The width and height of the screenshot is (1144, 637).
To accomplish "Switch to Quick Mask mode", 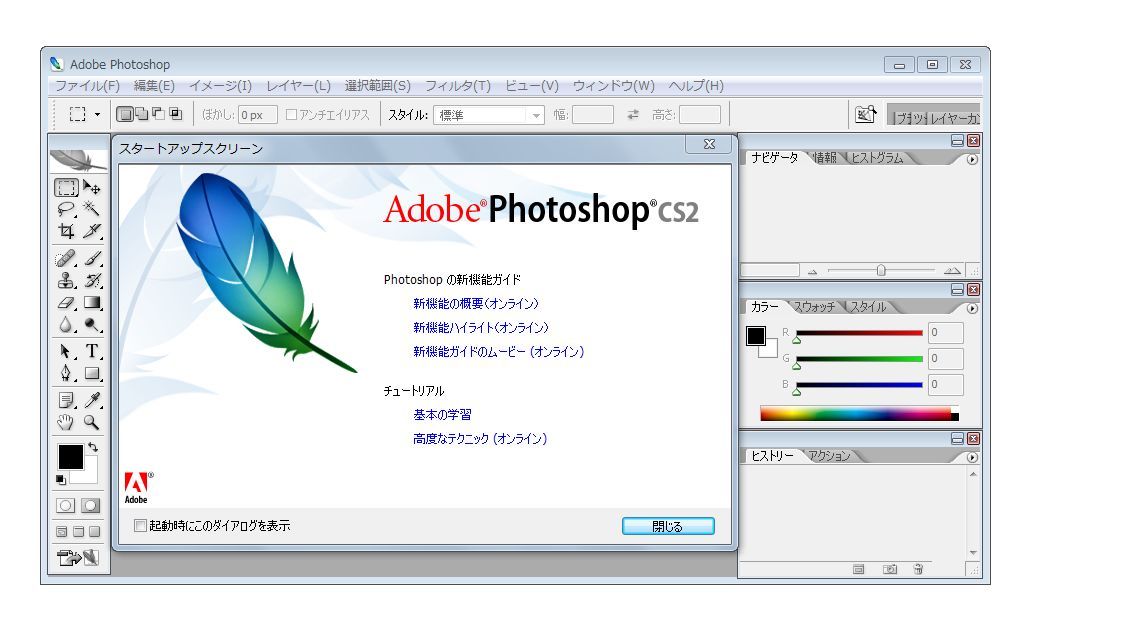I will 90,506.
